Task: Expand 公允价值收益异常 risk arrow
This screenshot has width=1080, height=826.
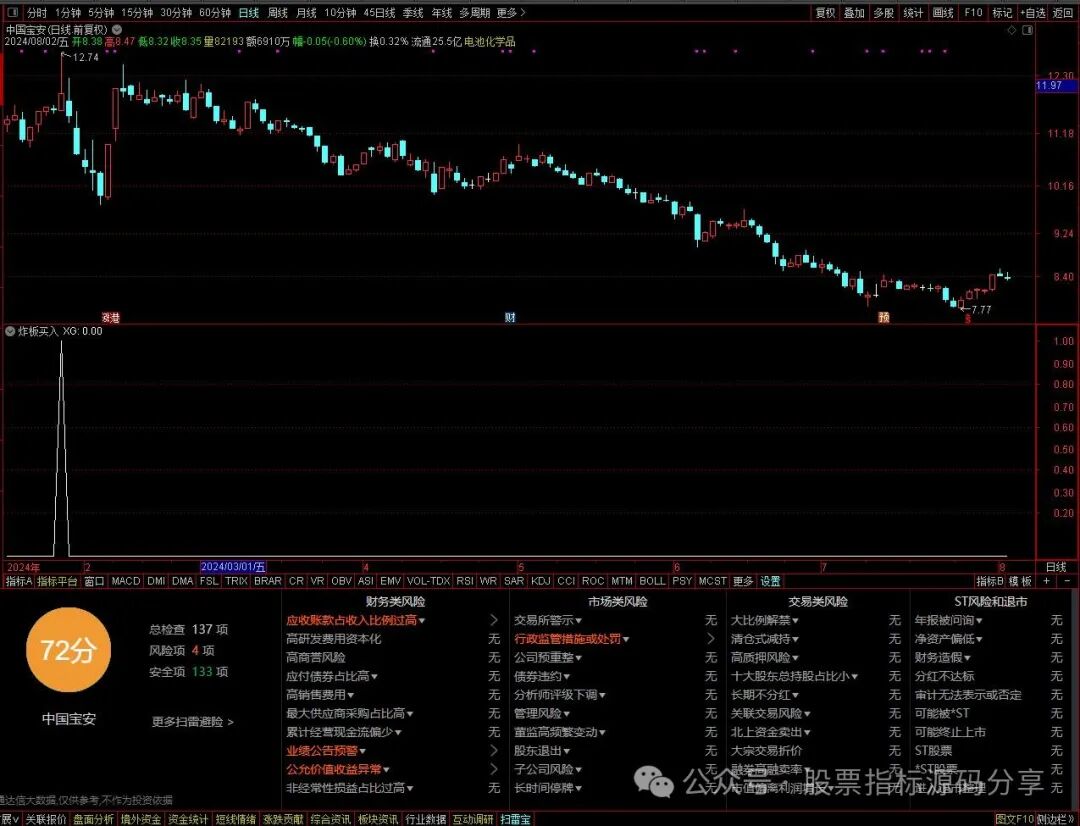Action: coord(493,770)
